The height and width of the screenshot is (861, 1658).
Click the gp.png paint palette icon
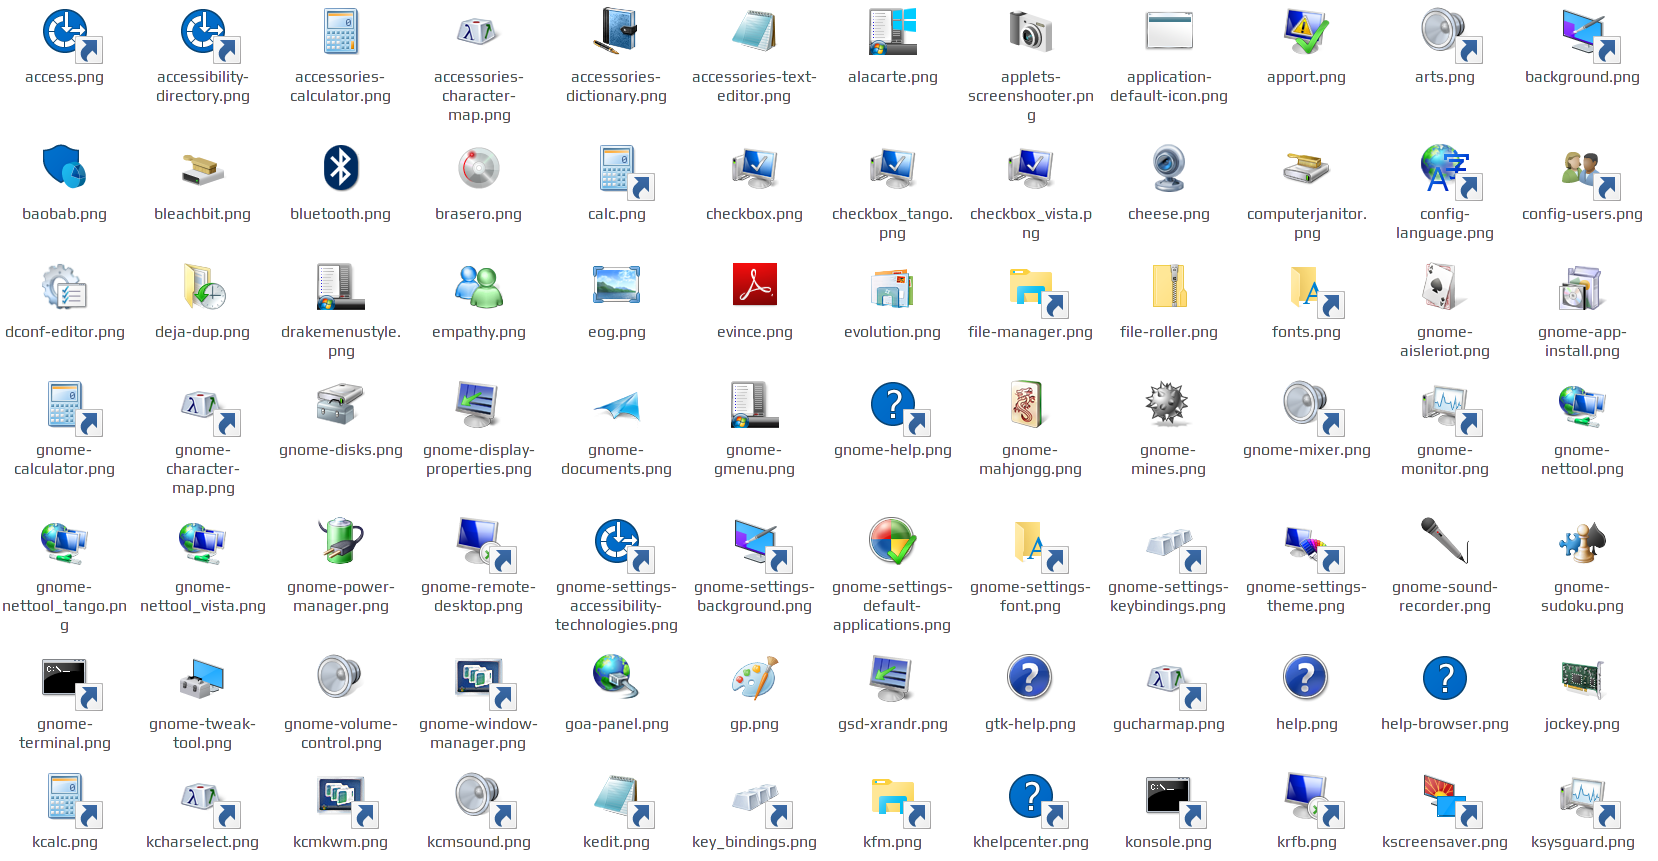tap(754, 679)
